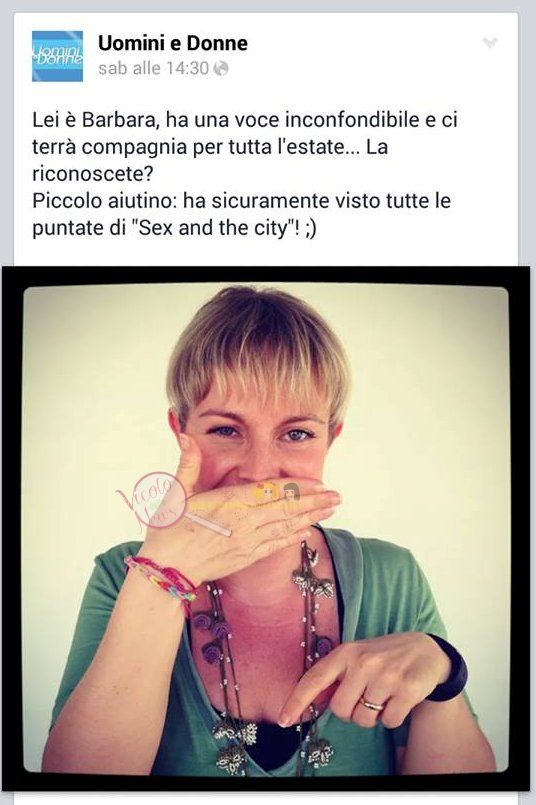Click the gold ring in the photo
Viewport: 536px width, 805px height.
(x=372, y=704)
